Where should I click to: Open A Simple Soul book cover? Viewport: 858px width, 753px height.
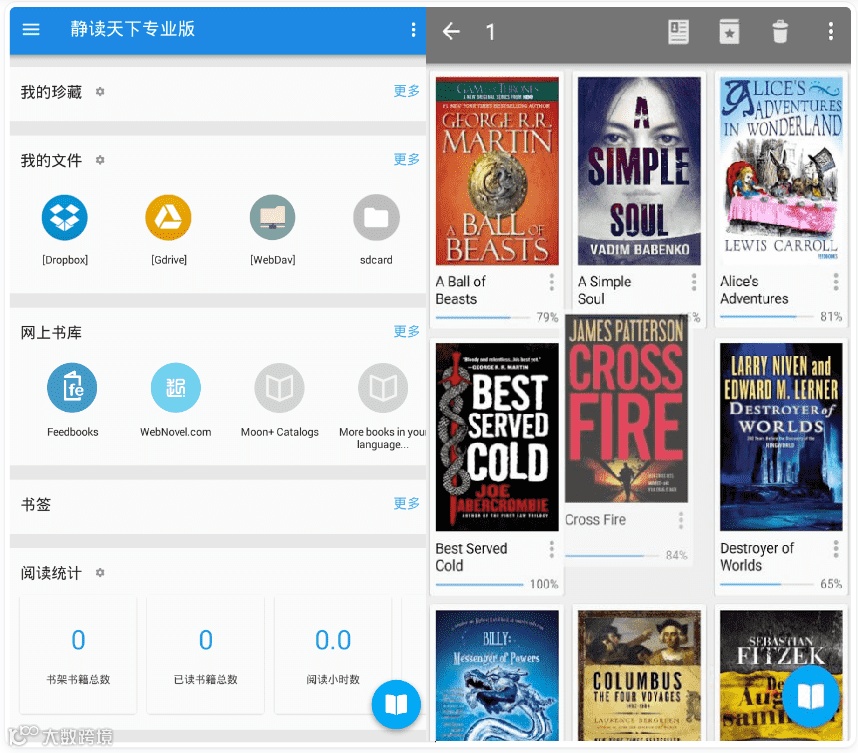click(639, 171)
